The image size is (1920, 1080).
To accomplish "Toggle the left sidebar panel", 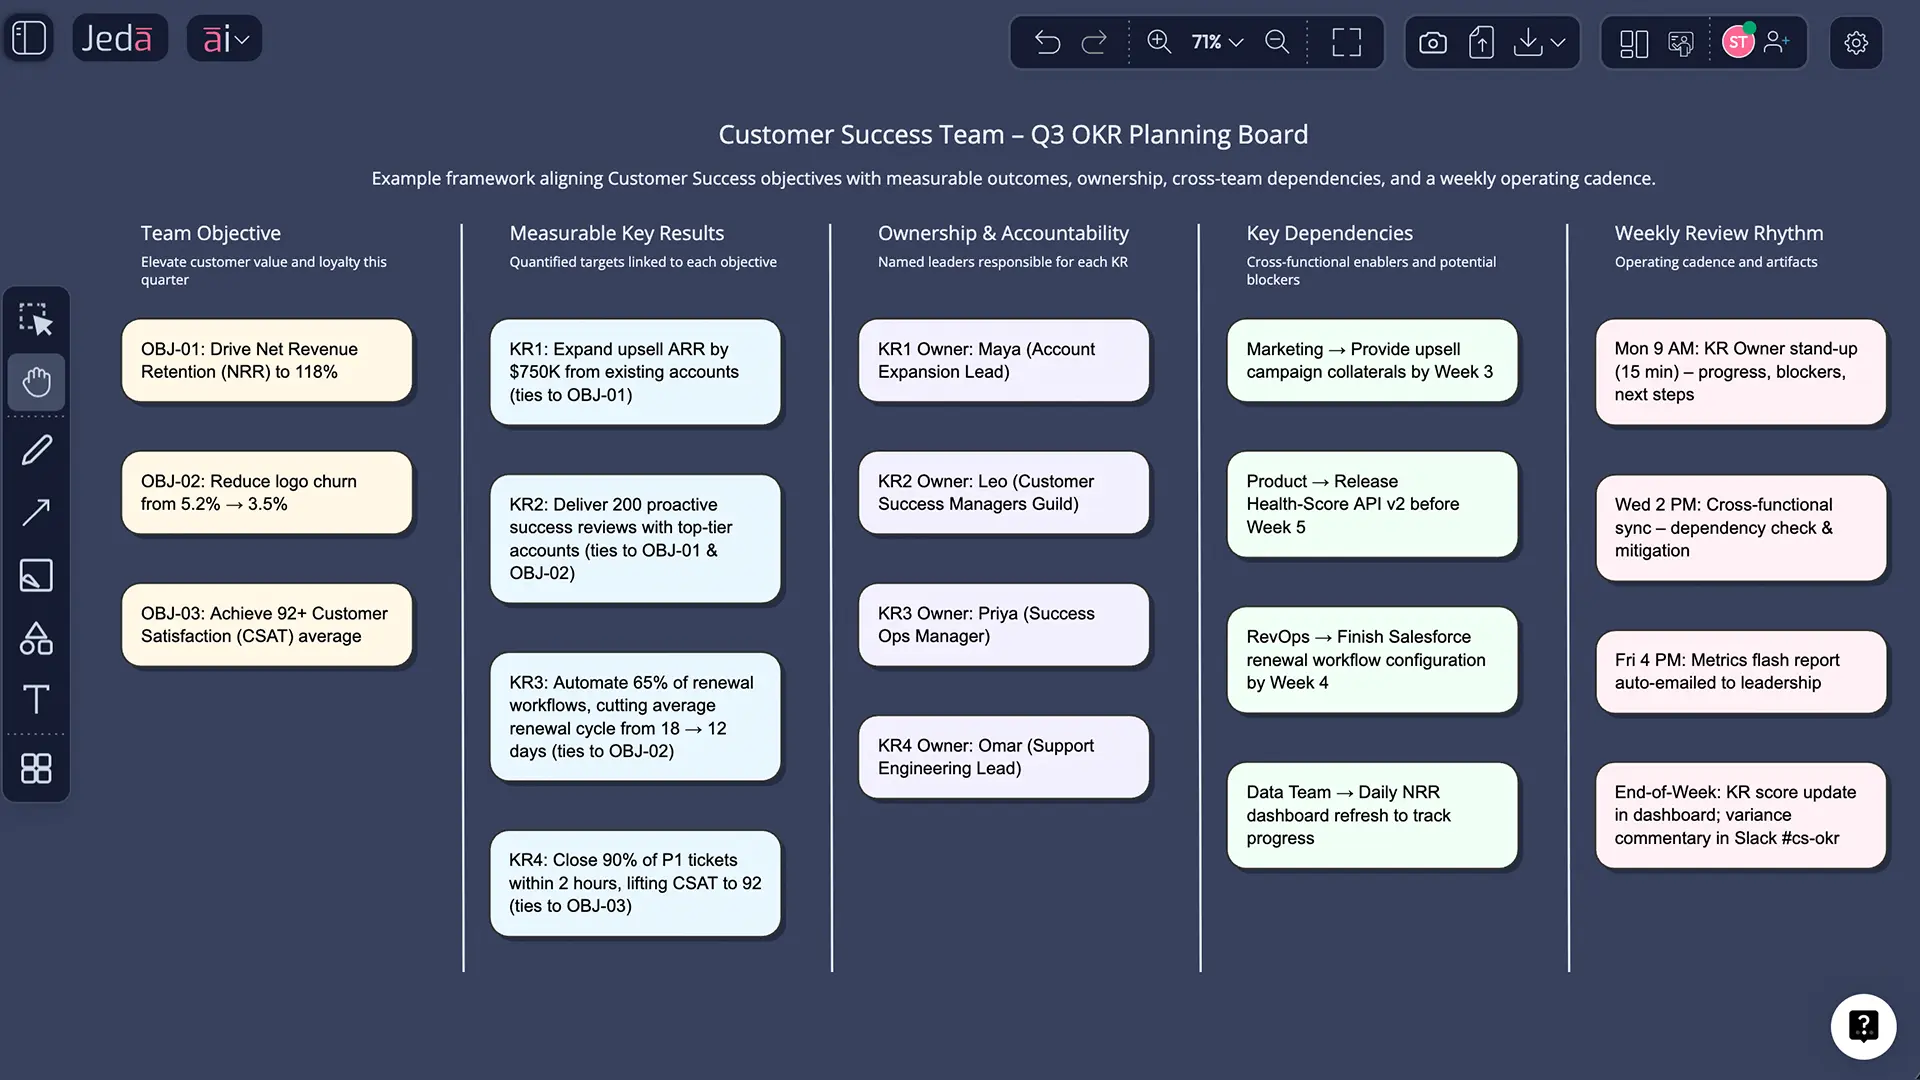I will click(28, 37).
